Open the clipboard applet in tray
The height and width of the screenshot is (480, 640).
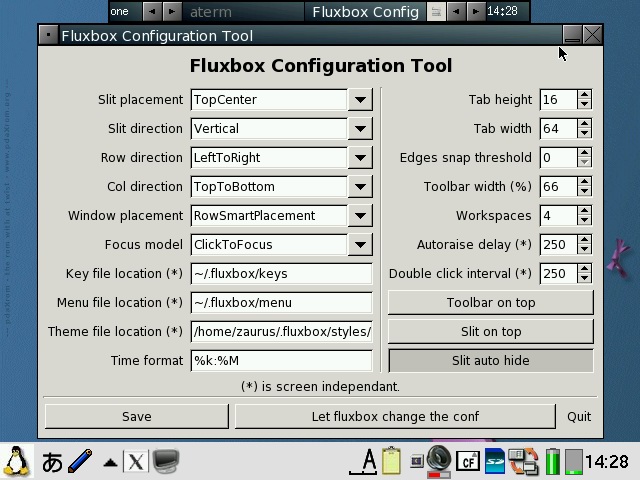click(392, 461)
